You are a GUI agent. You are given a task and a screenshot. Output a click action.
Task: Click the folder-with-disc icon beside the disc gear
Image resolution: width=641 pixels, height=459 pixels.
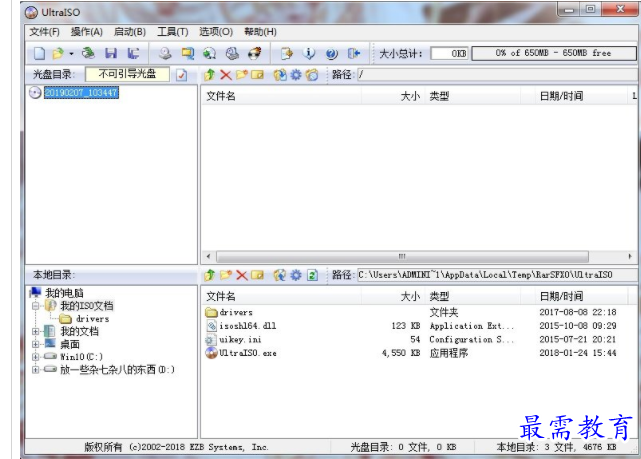point(312,75)
